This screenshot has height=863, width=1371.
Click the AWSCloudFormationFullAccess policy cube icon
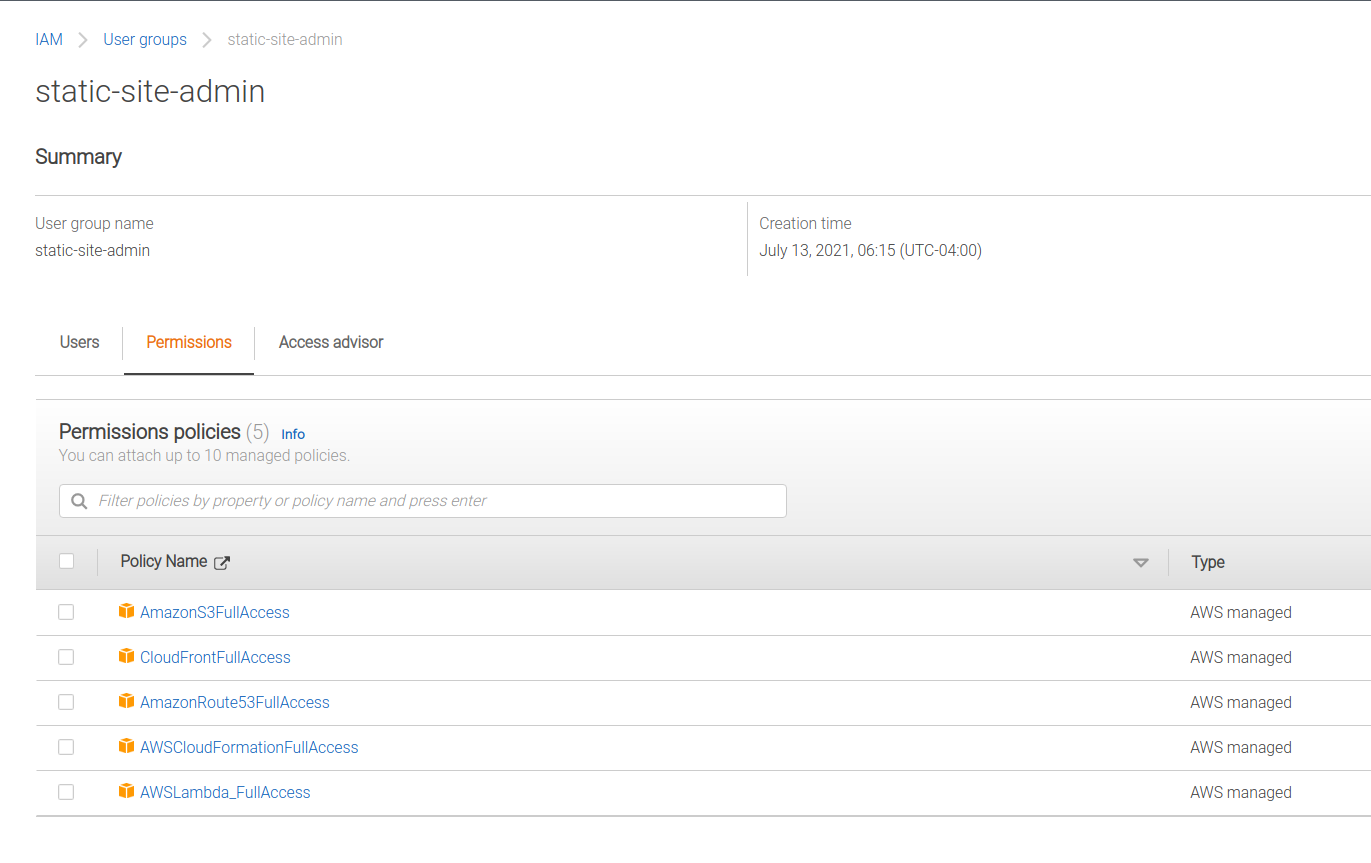tap(126, 746)
